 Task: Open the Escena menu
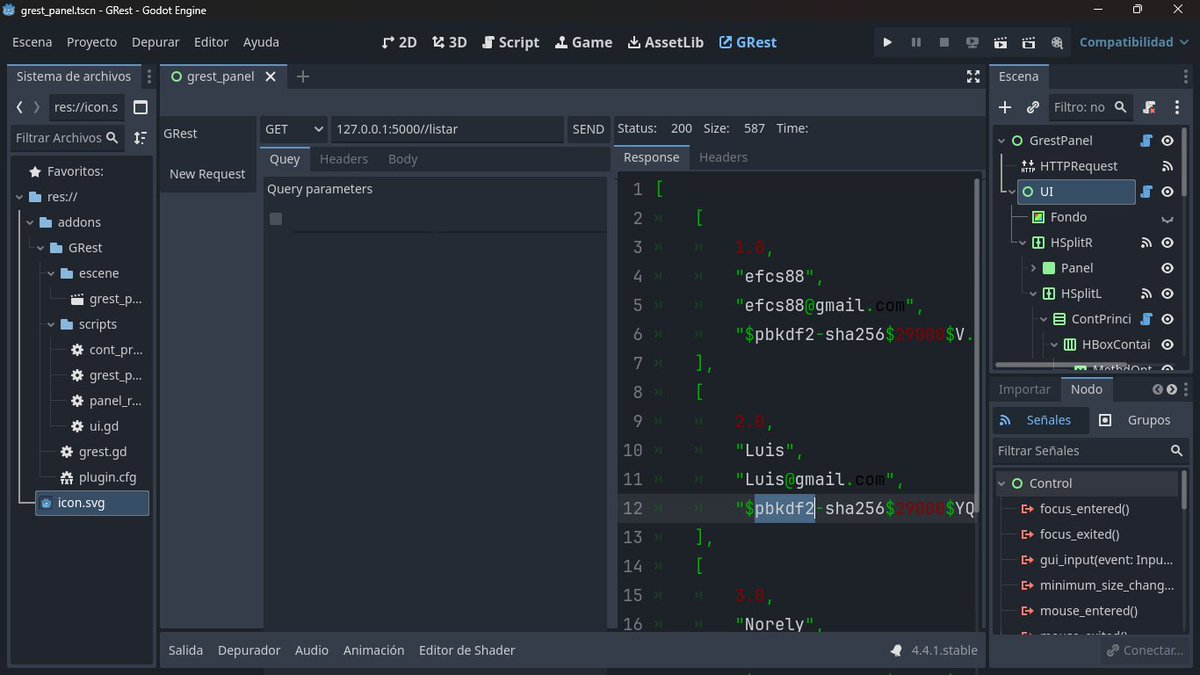click(33, 42)
